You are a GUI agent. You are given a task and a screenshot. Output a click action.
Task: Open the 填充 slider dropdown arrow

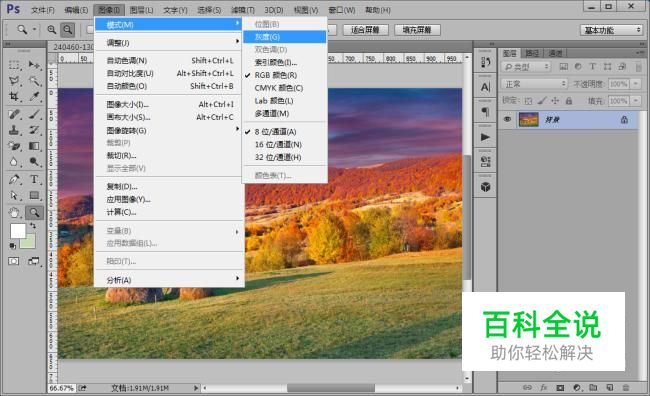[636, 101]
